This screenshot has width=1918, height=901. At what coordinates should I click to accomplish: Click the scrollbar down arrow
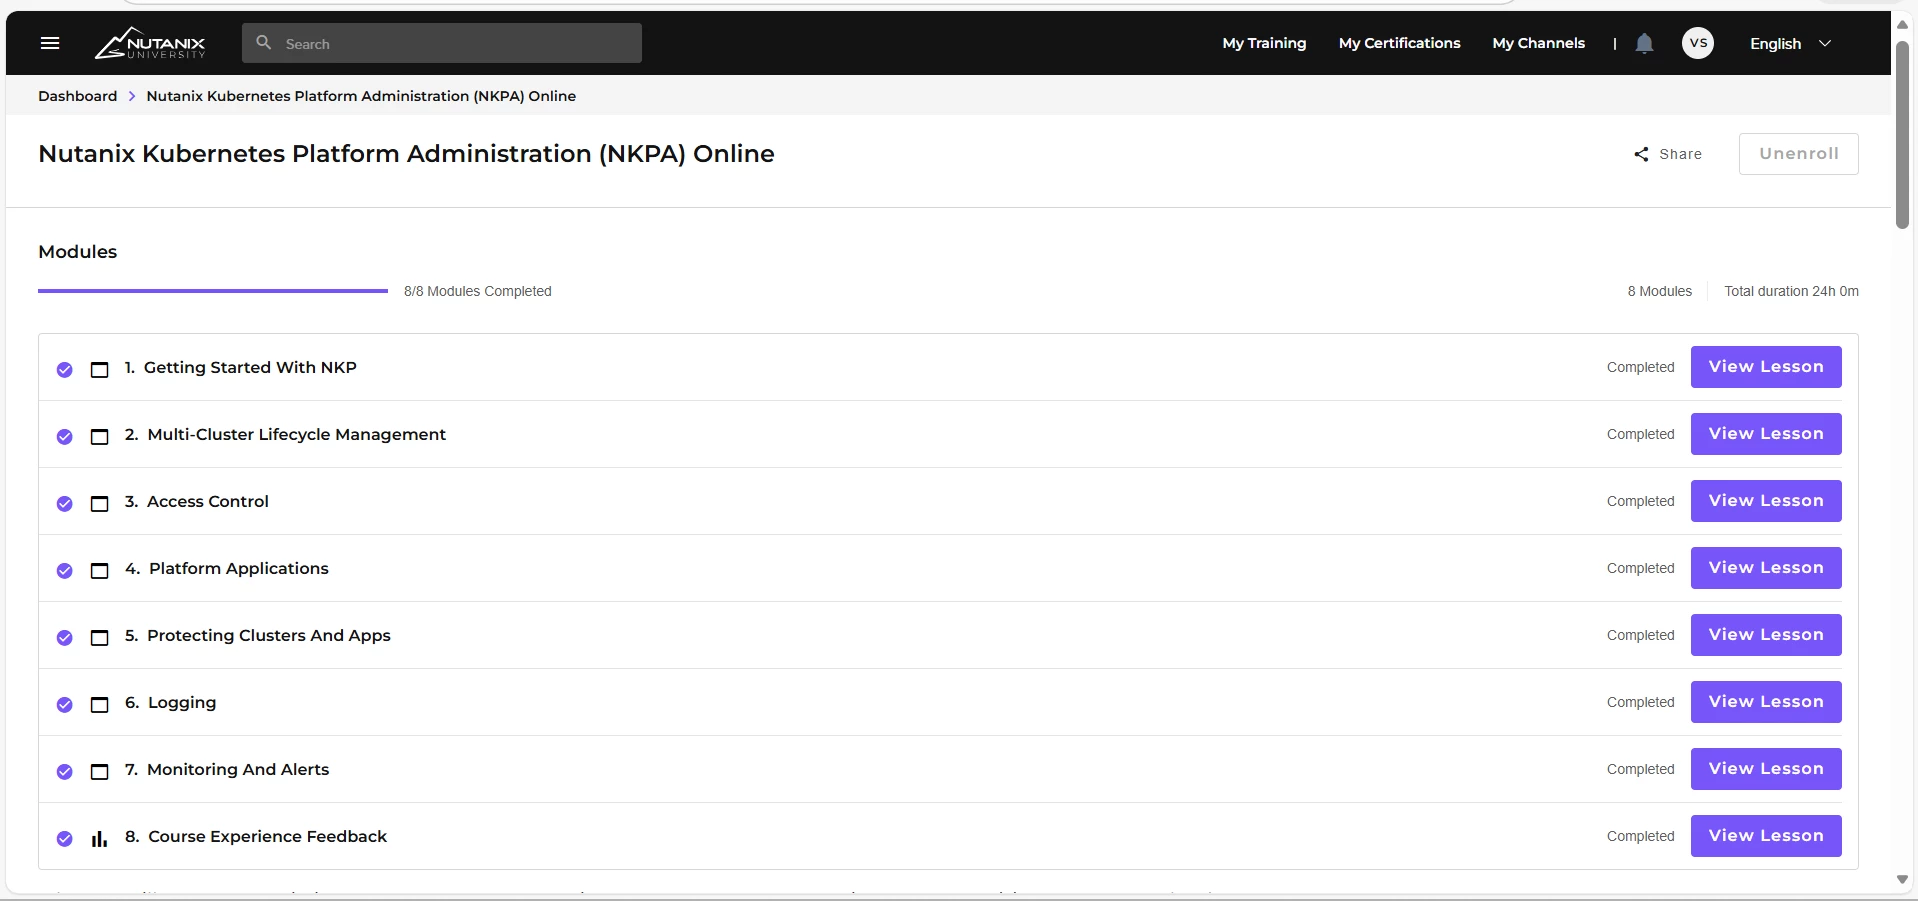pos(1902,880)
